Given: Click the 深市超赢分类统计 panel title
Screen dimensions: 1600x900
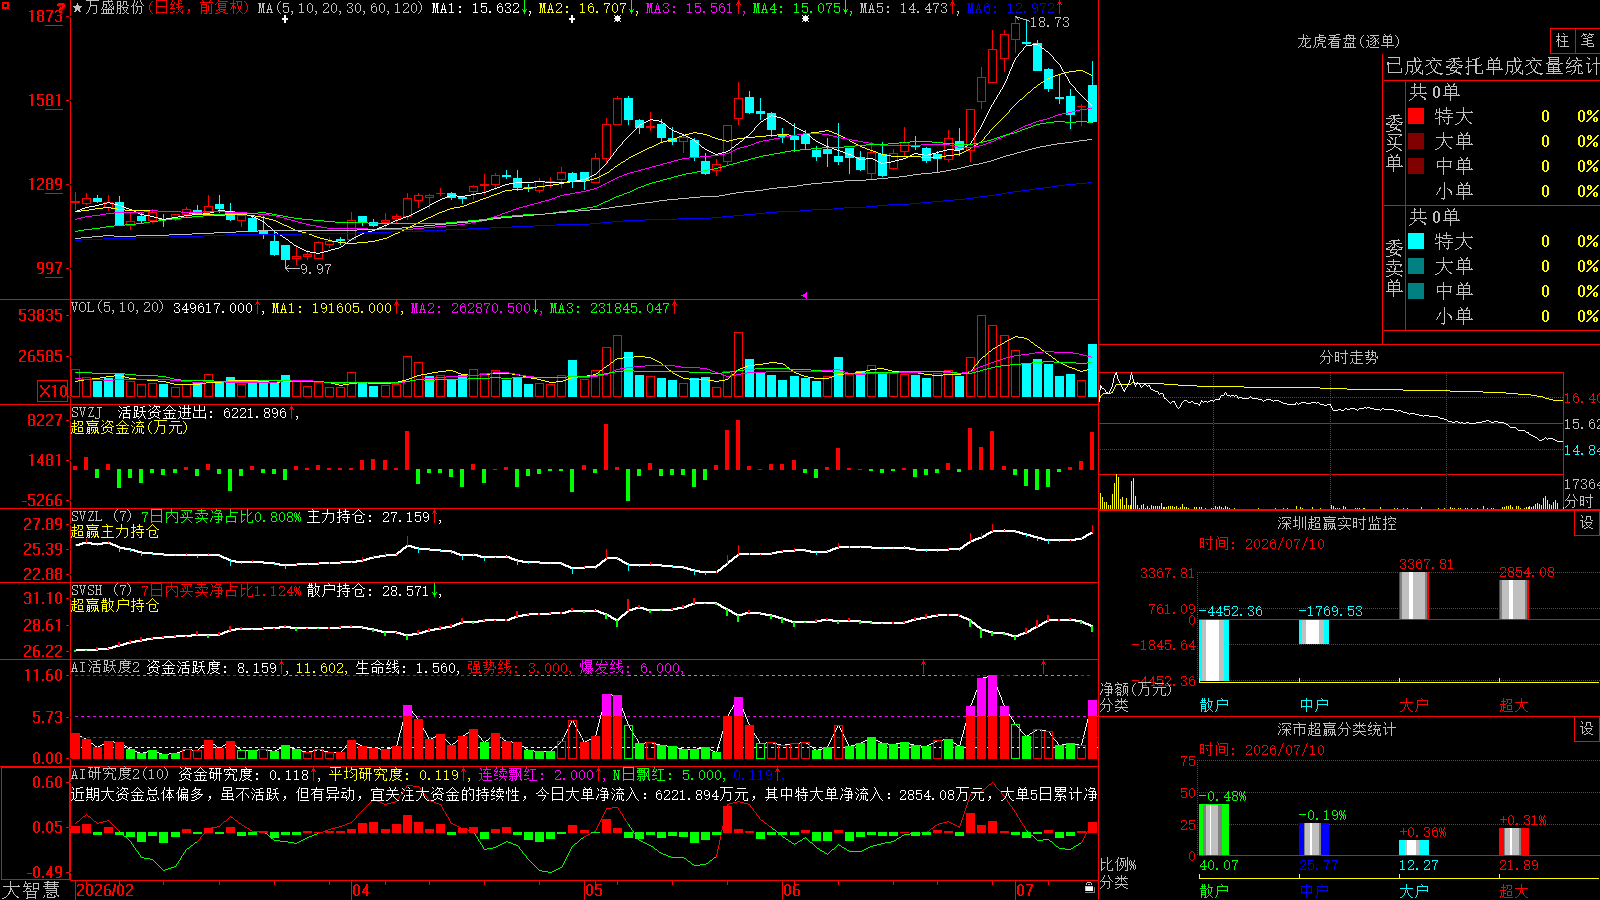Looking at the screenshot, I should (x=1337, y=729).
